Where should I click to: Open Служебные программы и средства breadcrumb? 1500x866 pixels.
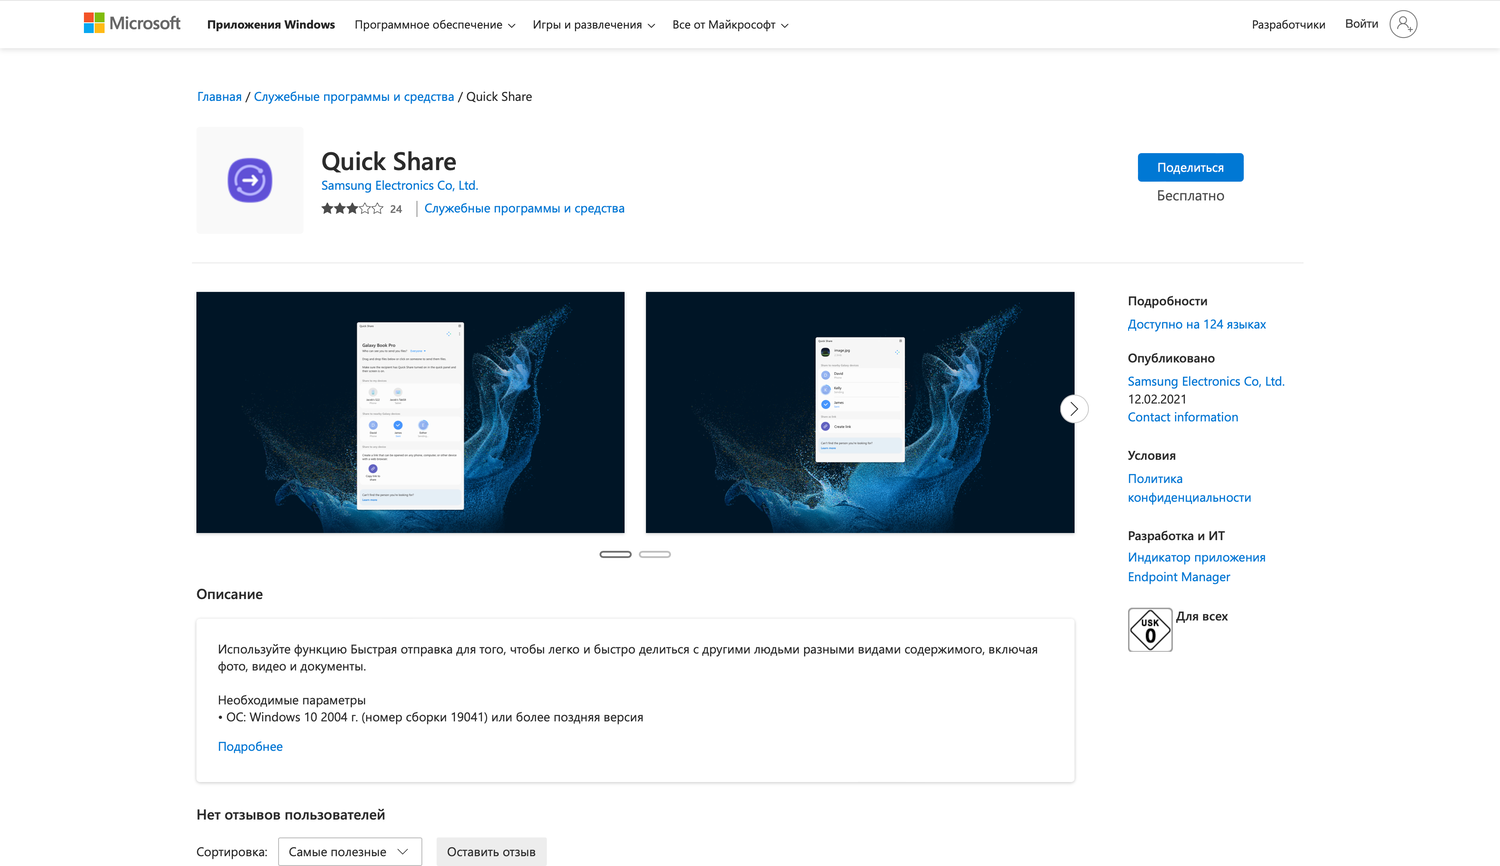coord(354,97)
